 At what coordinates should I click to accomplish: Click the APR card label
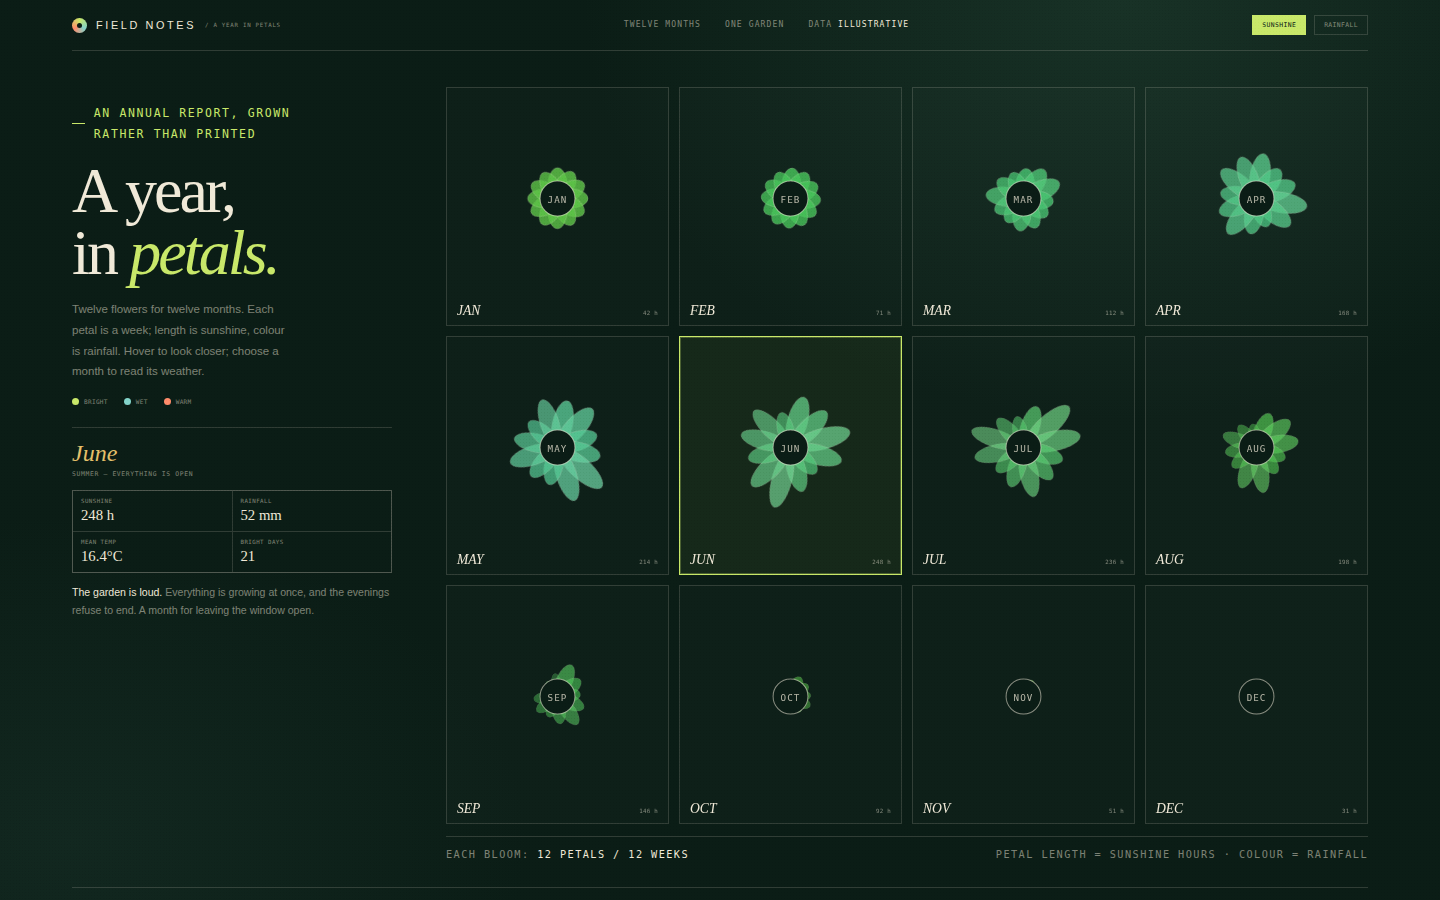click(x=1168, y=310)
